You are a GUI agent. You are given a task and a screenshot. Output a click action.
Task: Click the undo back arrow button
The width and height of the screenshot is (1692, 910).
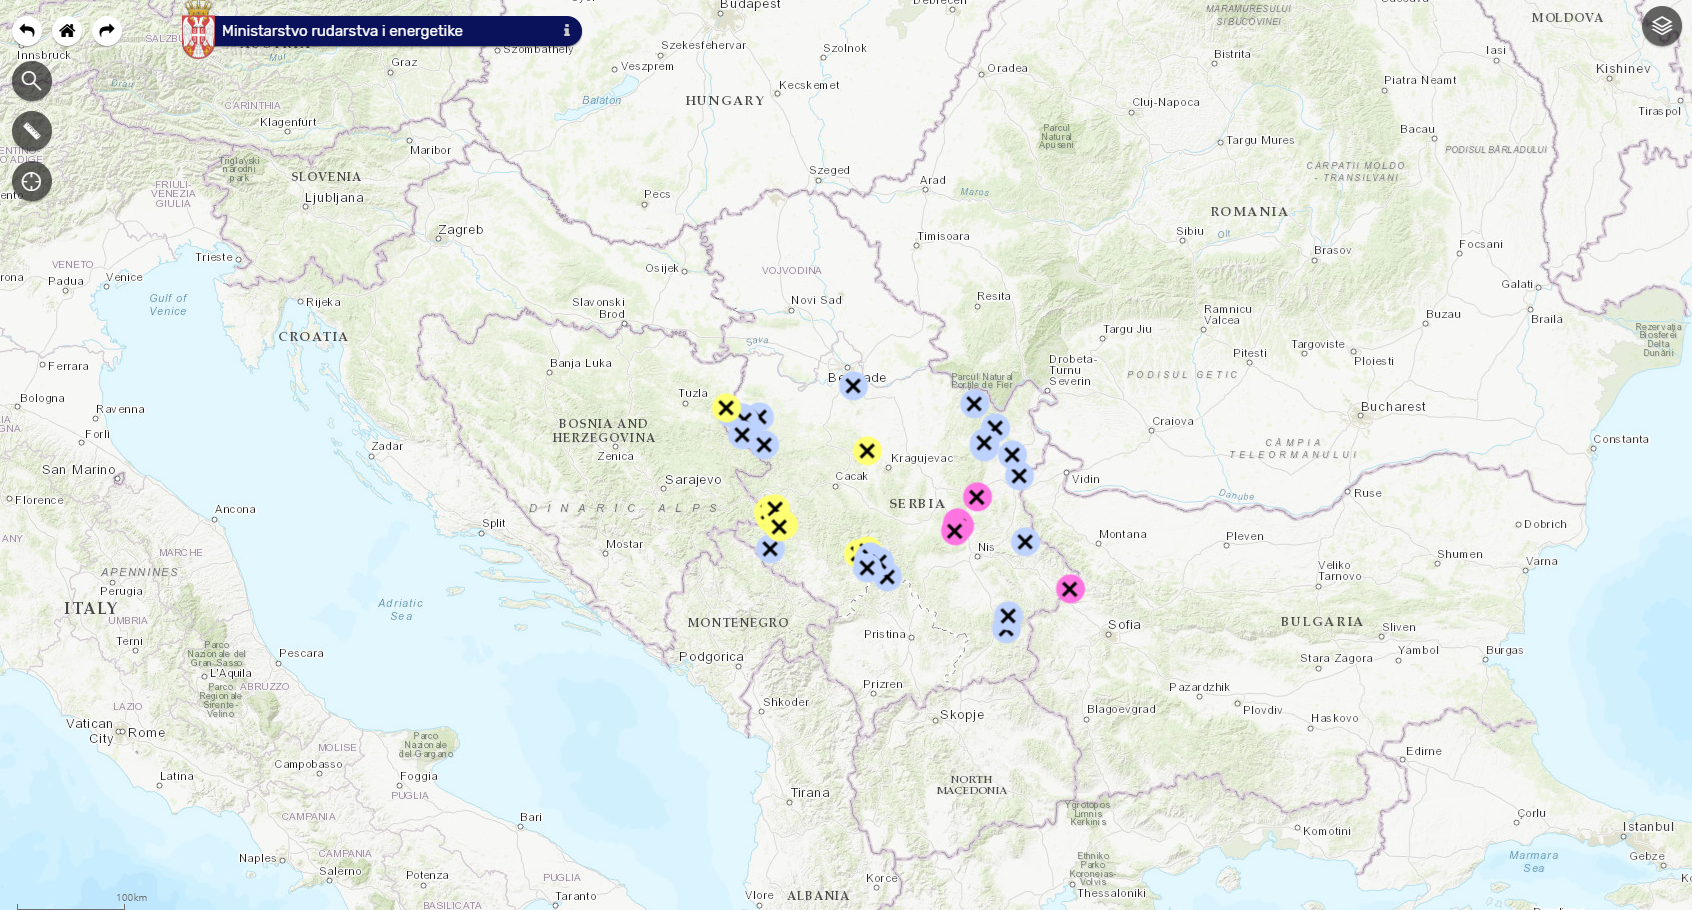click(27, 31)
